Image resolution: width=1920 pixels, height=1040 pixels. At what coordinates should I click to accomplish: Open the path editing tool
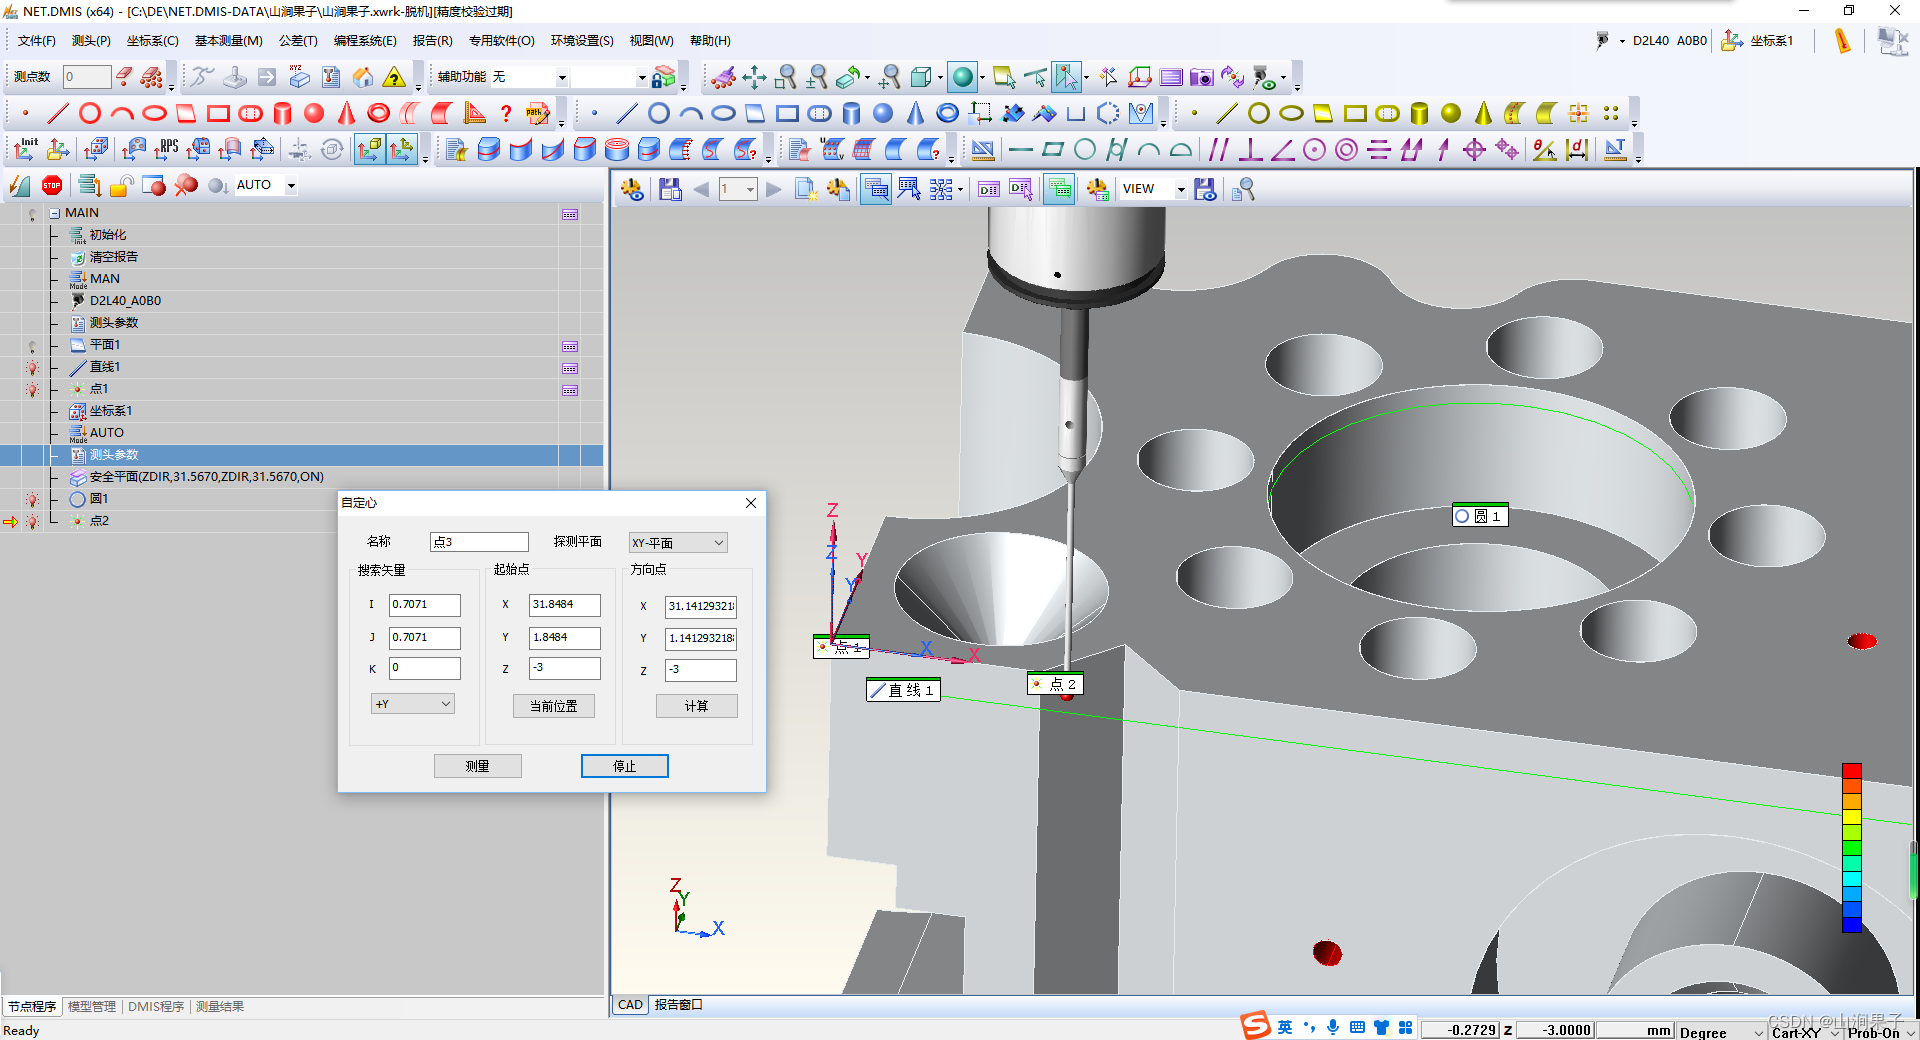pos(538,113)
